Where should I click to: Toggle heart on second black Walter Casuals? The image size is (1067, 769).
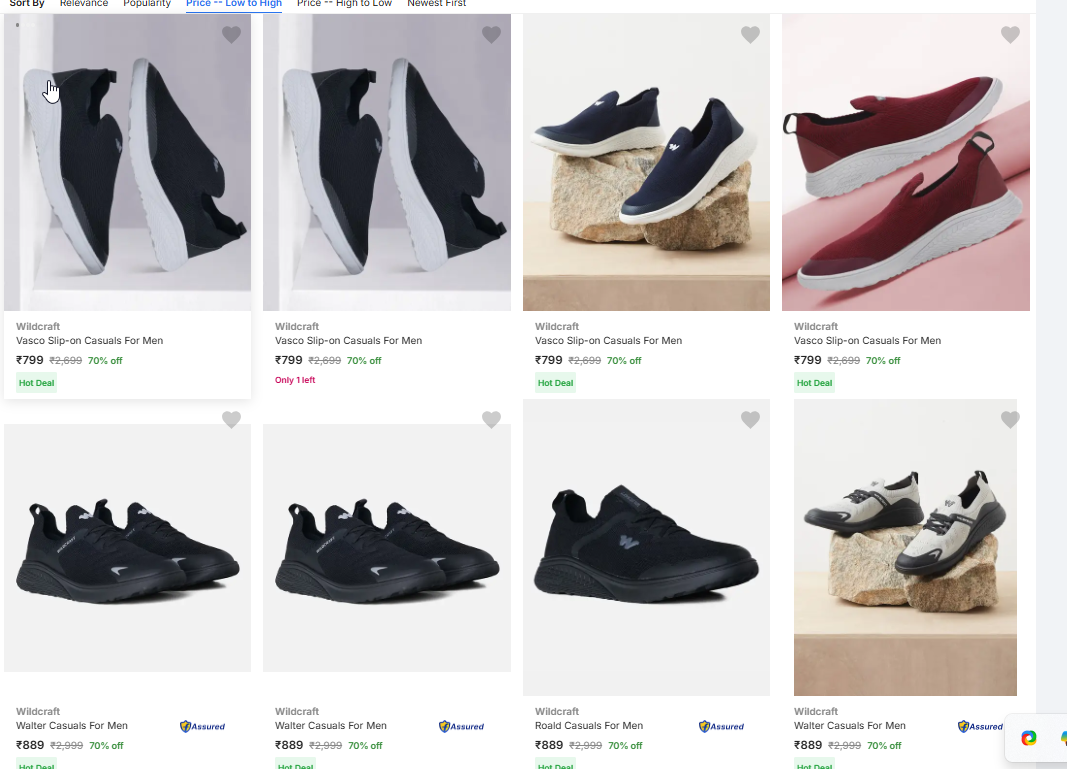[x=491, y=420]
